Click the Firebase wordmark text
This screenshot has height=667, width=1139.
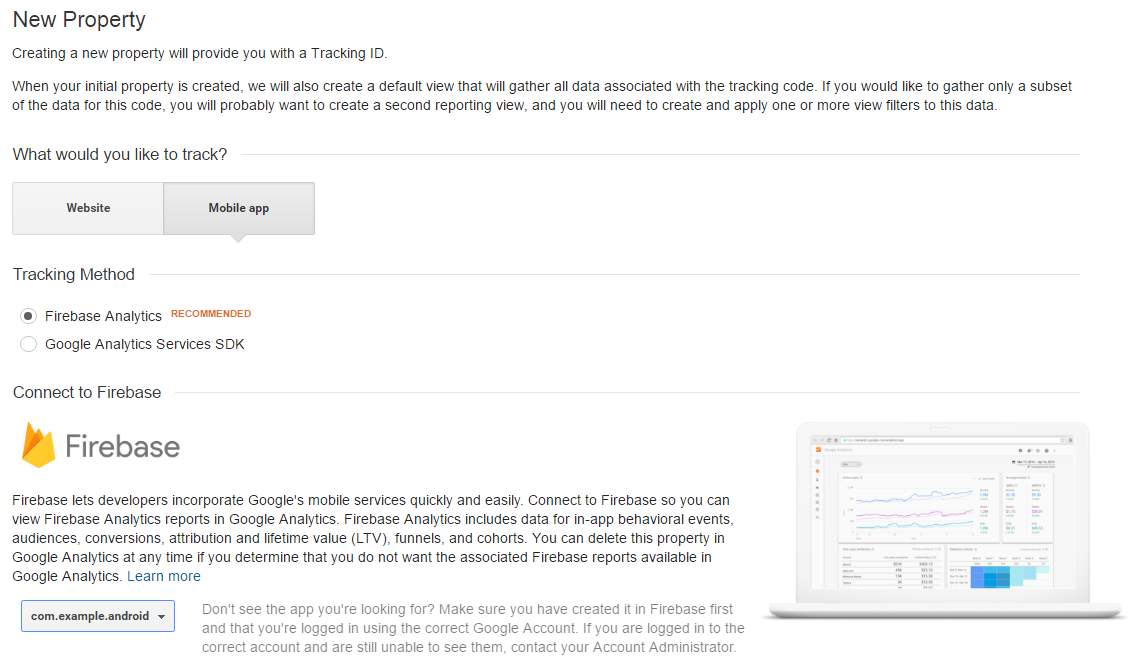click(x=123, y=446)
